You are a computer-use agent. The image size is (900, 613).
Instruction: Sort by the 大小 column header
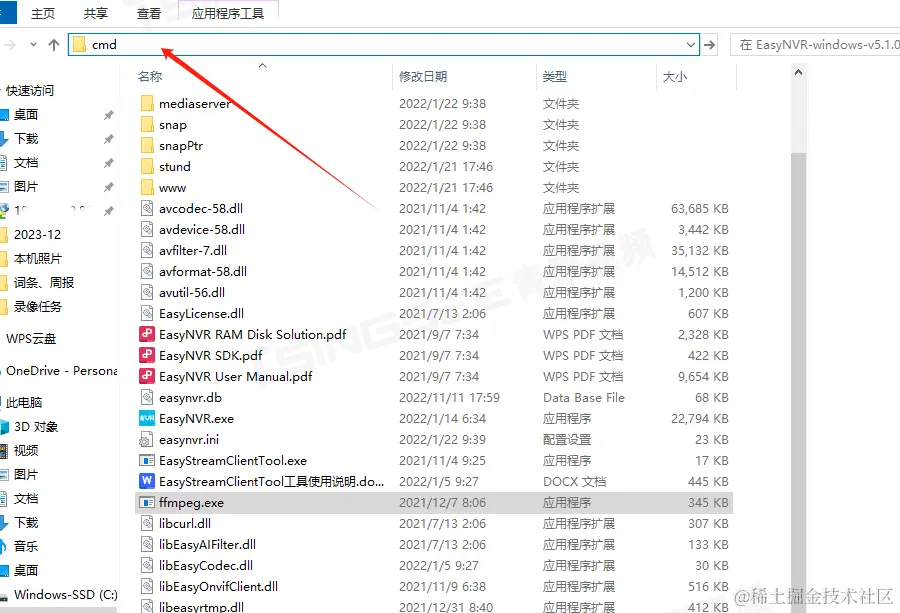coord(674,76)
